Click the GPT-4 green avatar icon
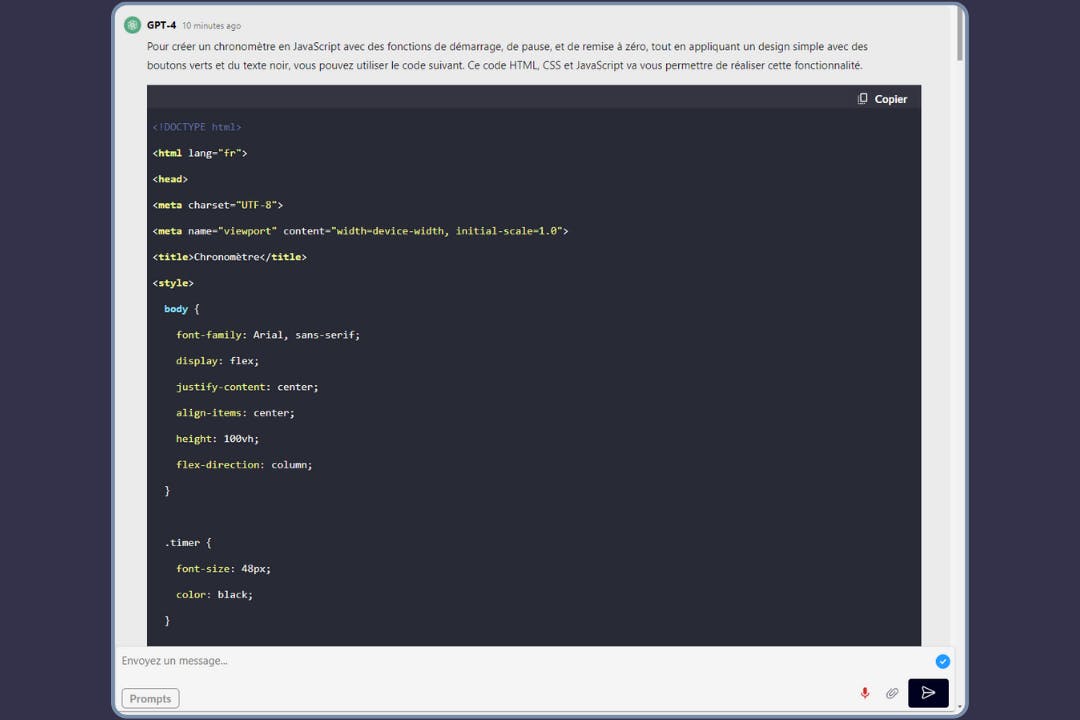This screenshot has height=720, width=1080. point(132,25)
